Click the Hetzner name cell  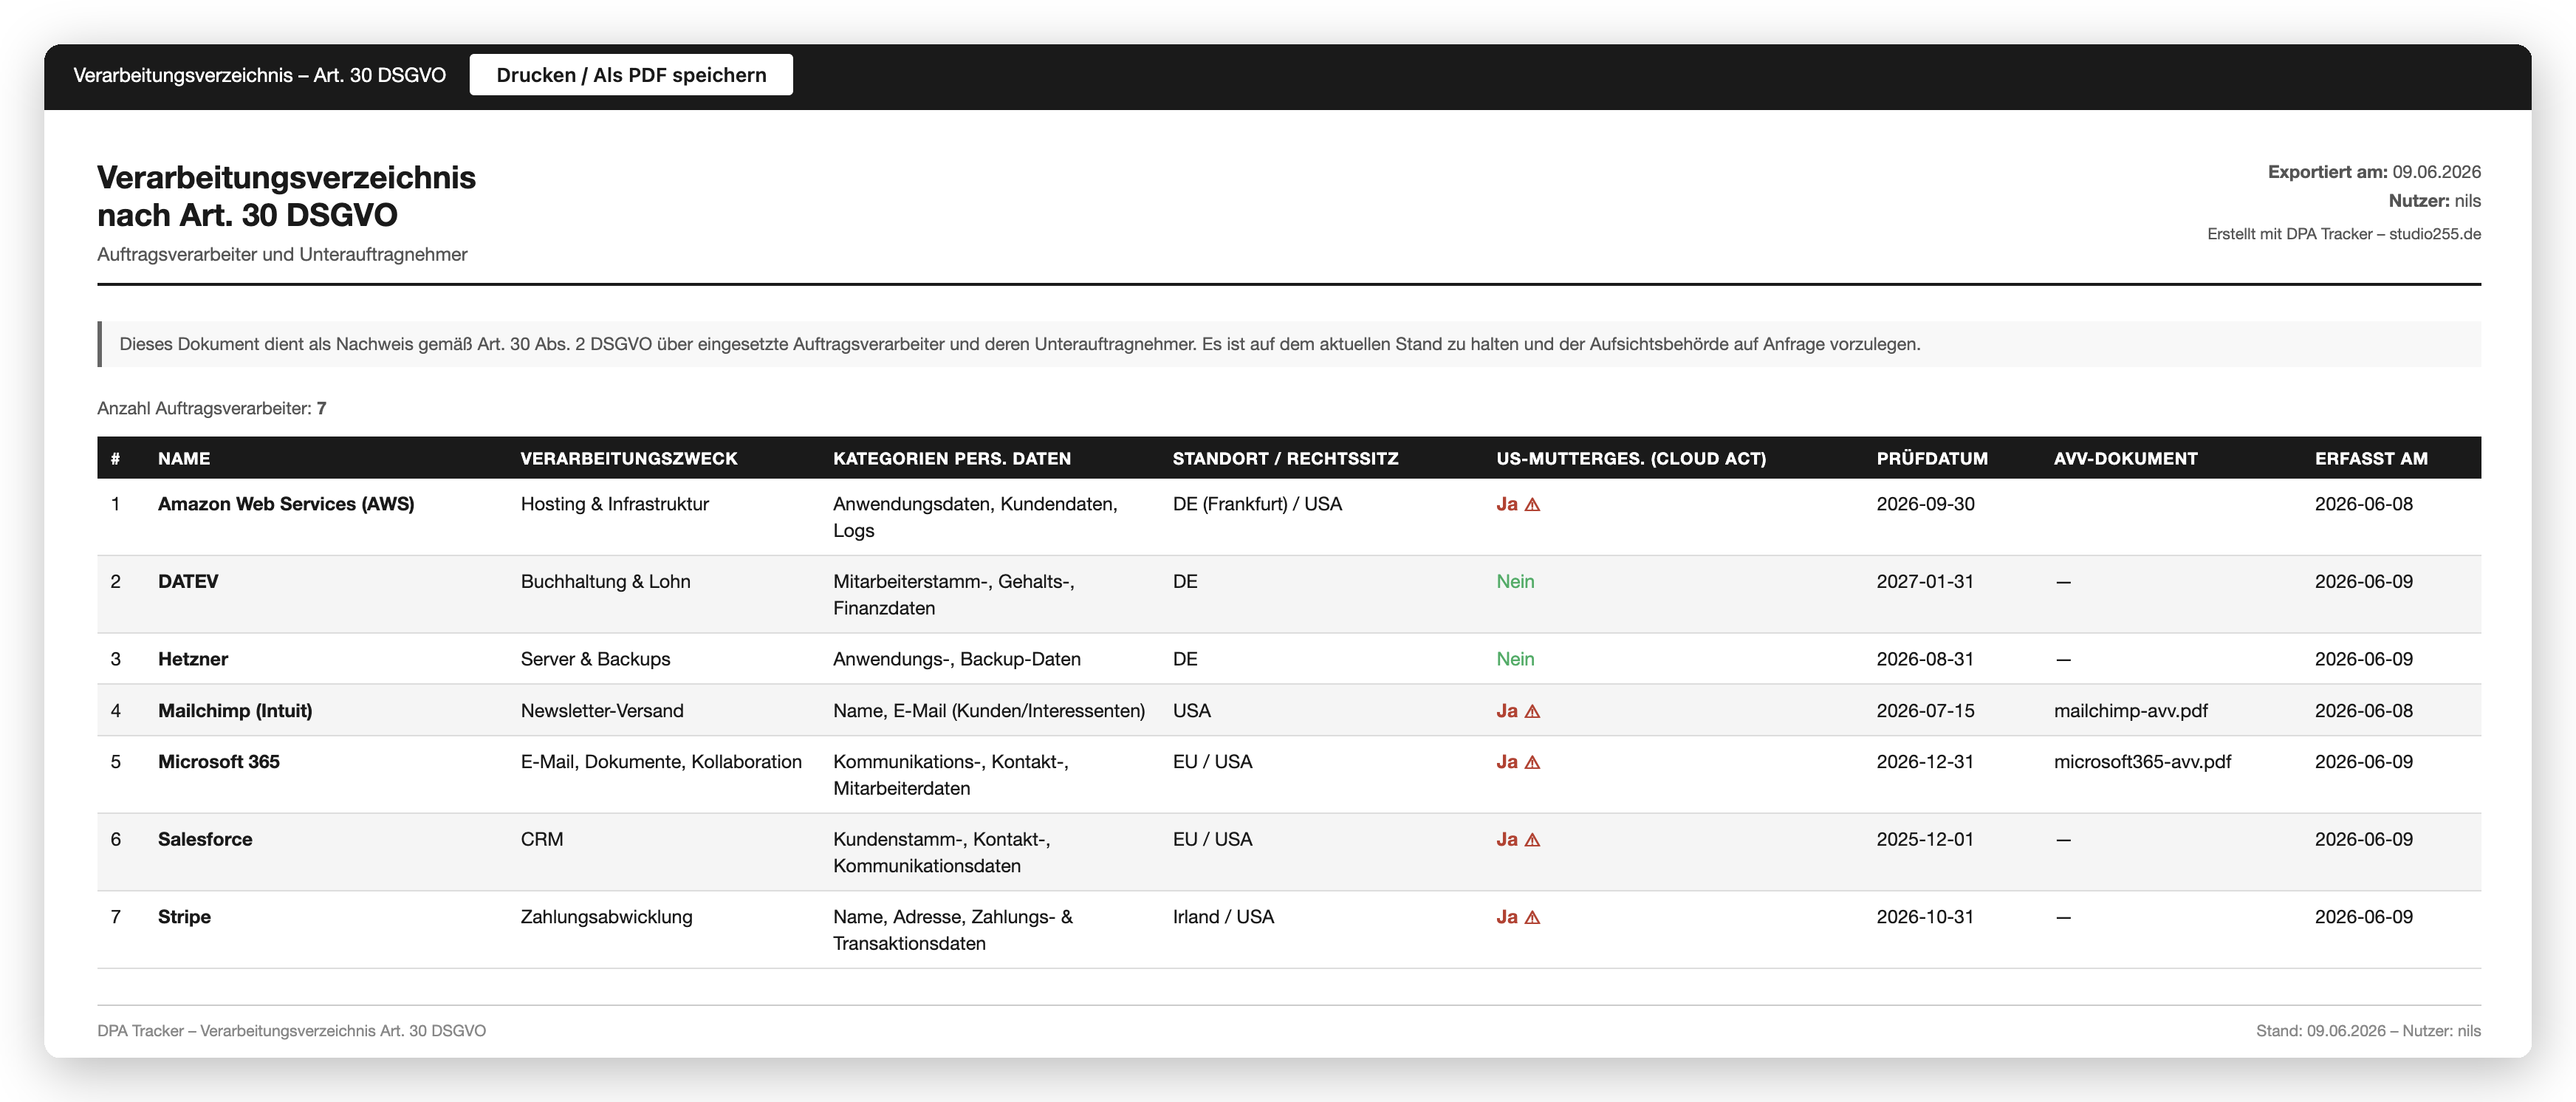(x=193, y=659)
